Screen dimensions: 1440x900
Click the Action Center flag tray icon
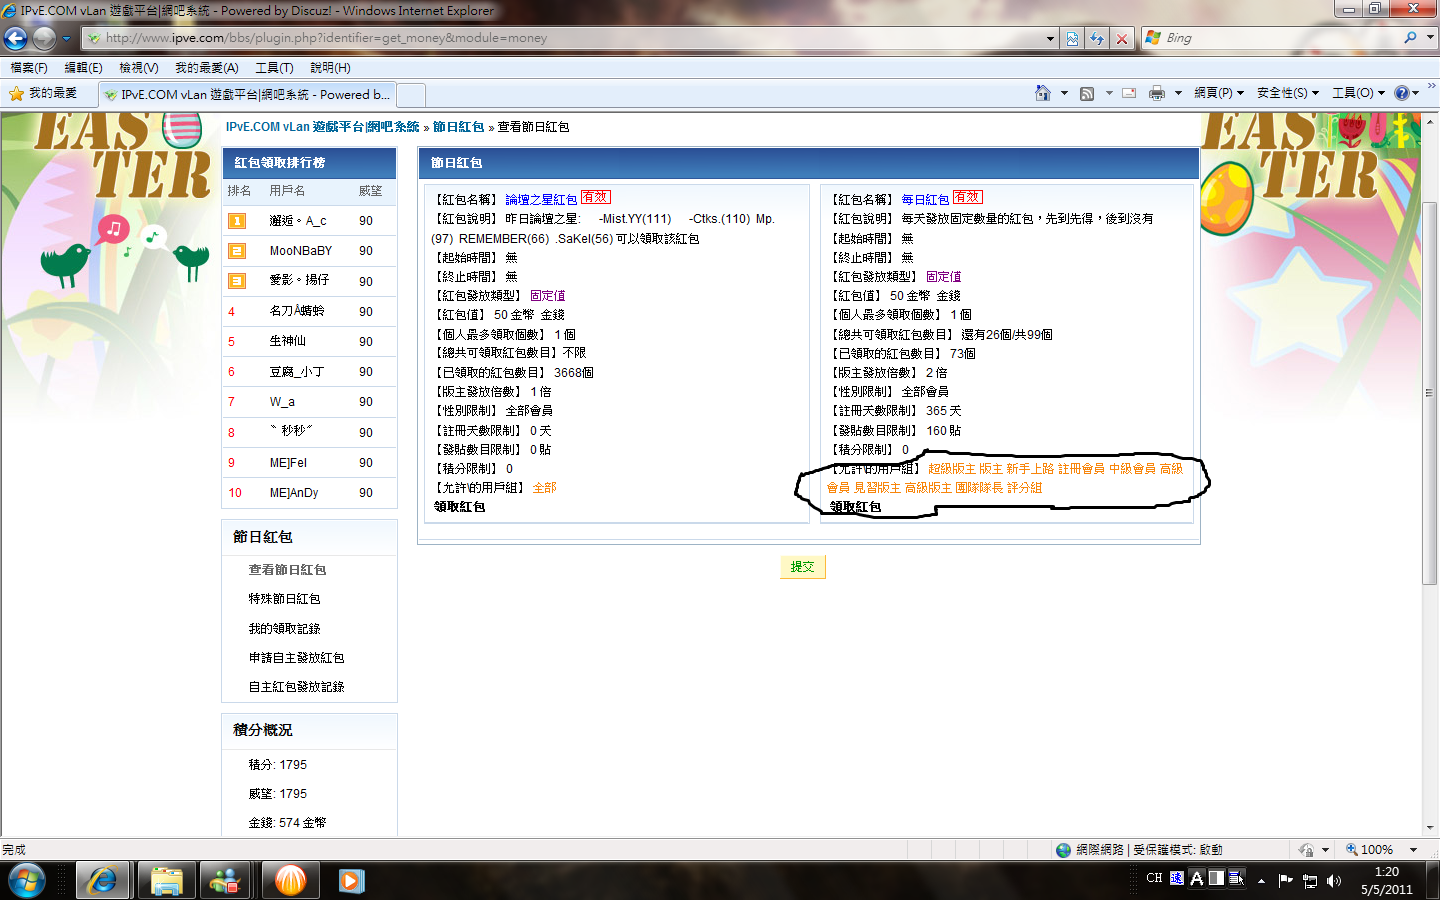tap(1286, 880)
